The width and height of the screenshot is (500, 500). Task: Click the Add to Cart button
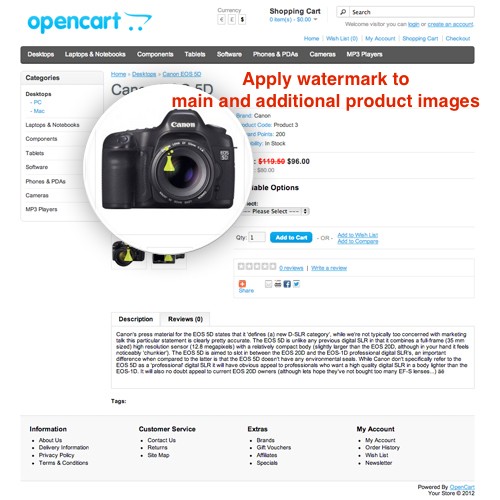pos(291,237)
